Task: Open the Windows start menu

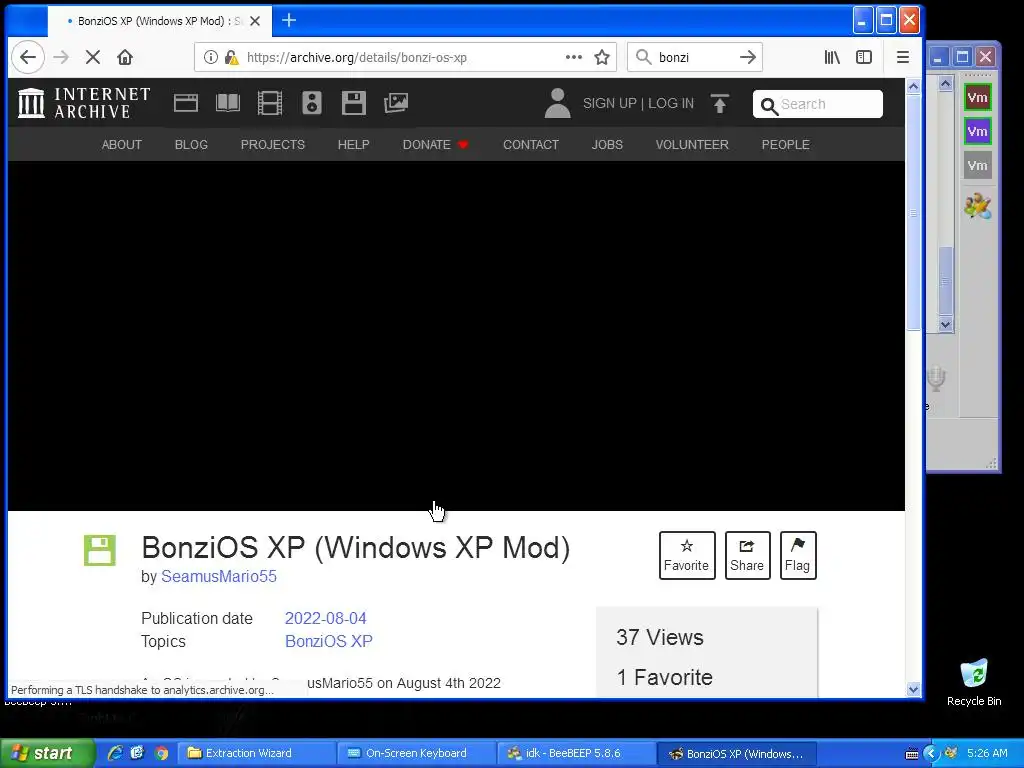Action: (48, 753)
